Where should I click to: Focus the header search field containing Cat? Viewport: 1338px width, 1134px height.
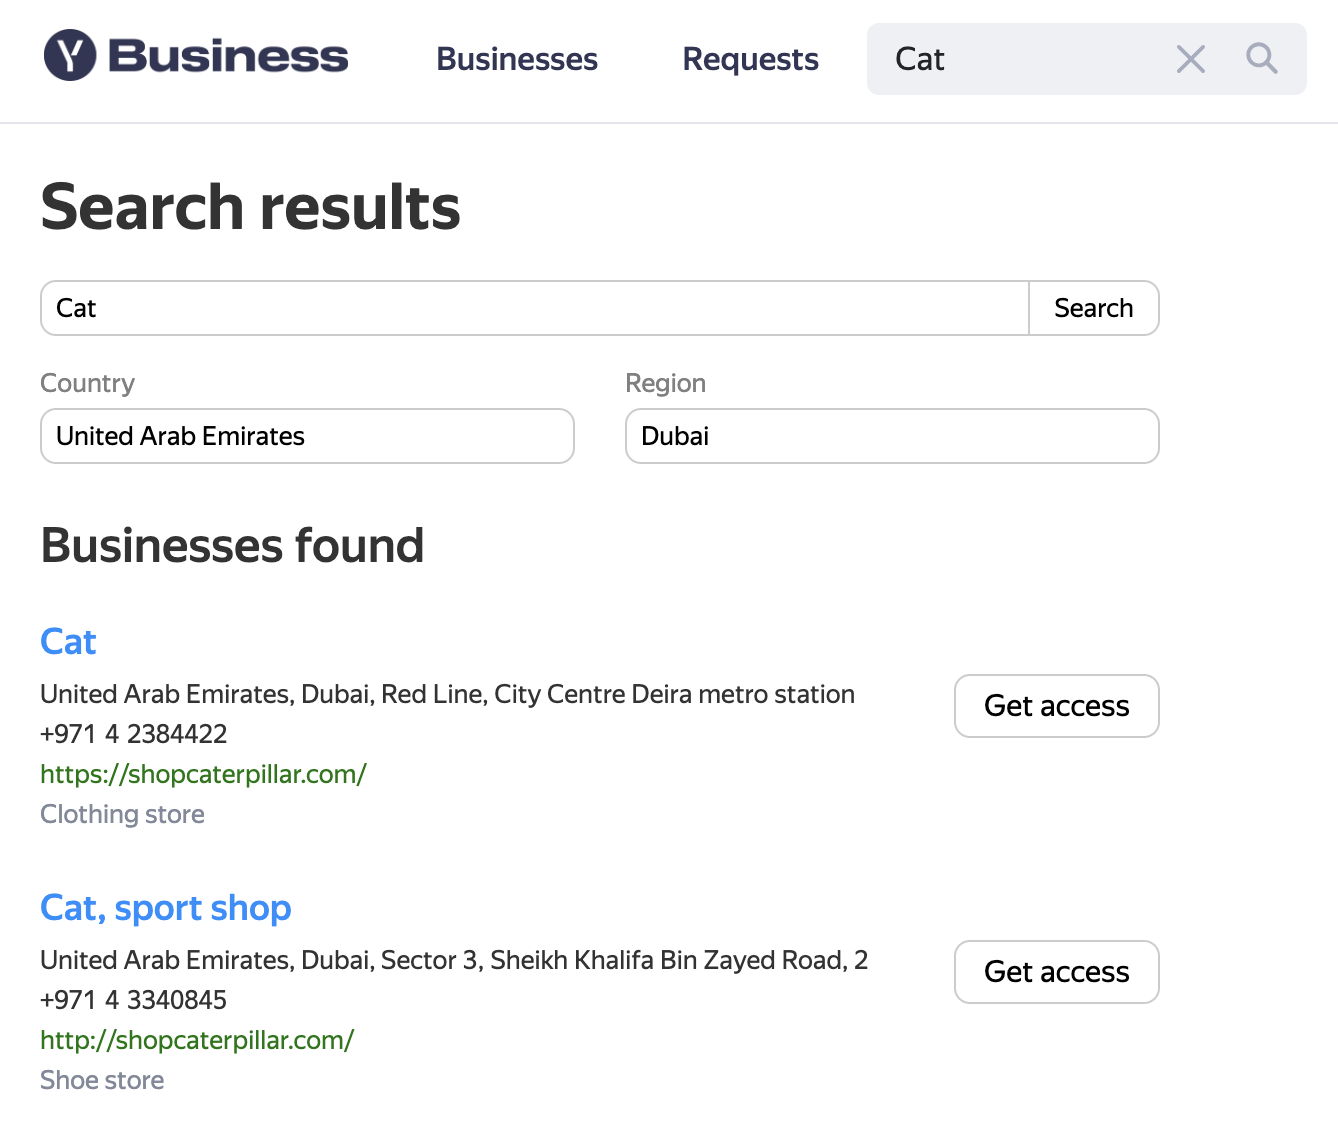(x=1020, y=59)
